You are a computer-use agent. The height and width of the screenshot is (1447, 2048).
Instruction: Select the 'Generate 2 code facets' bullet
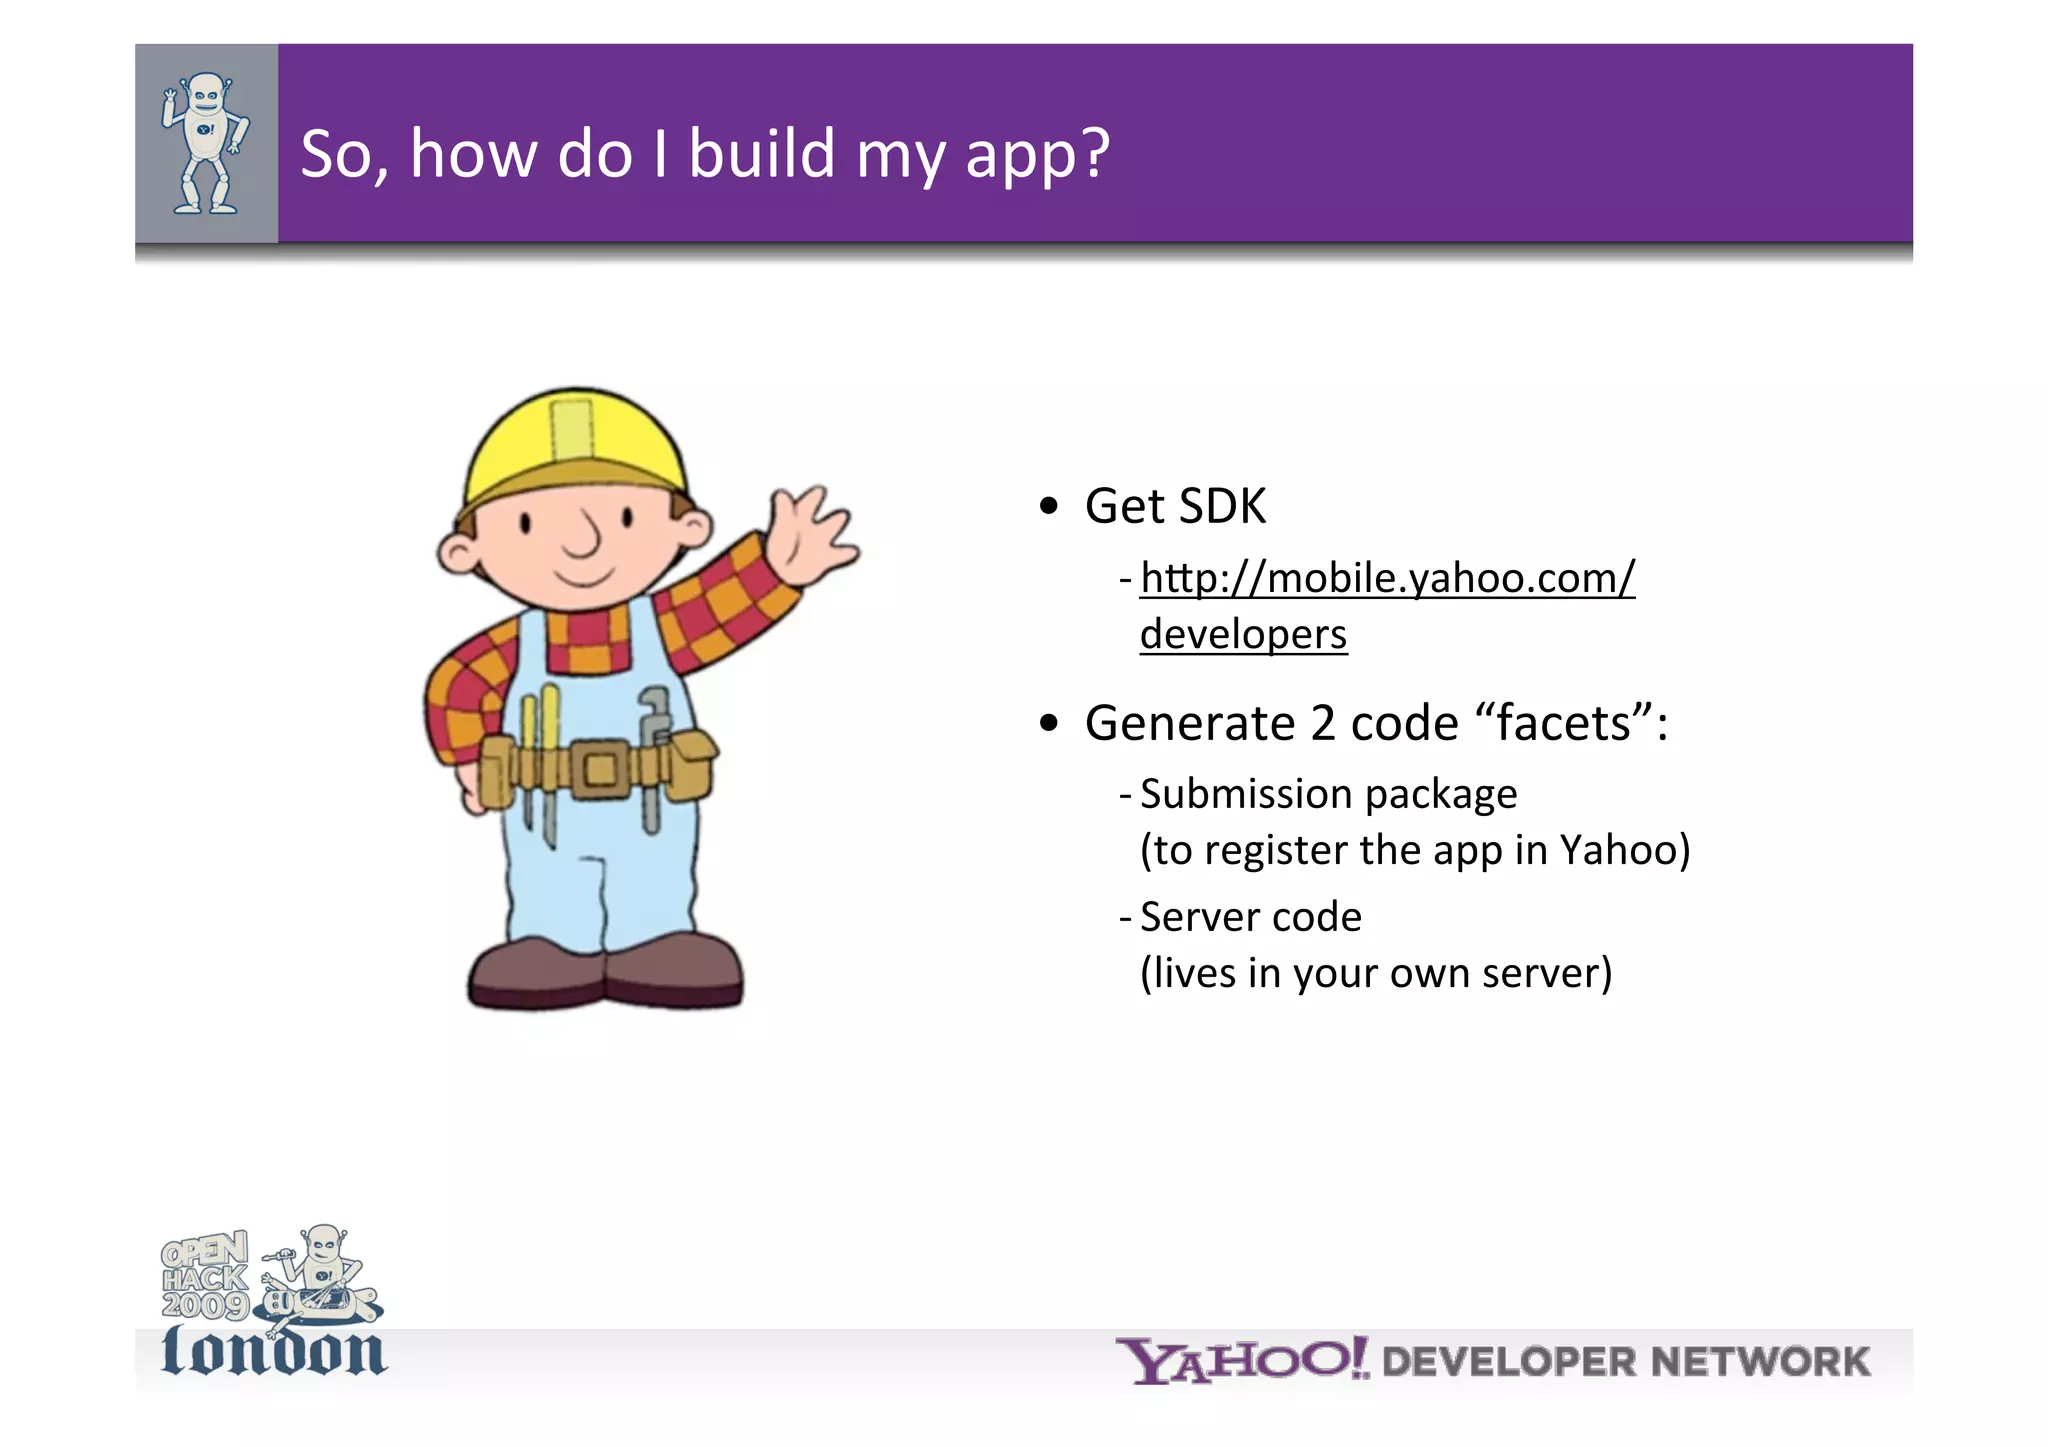pos(1375,723)
